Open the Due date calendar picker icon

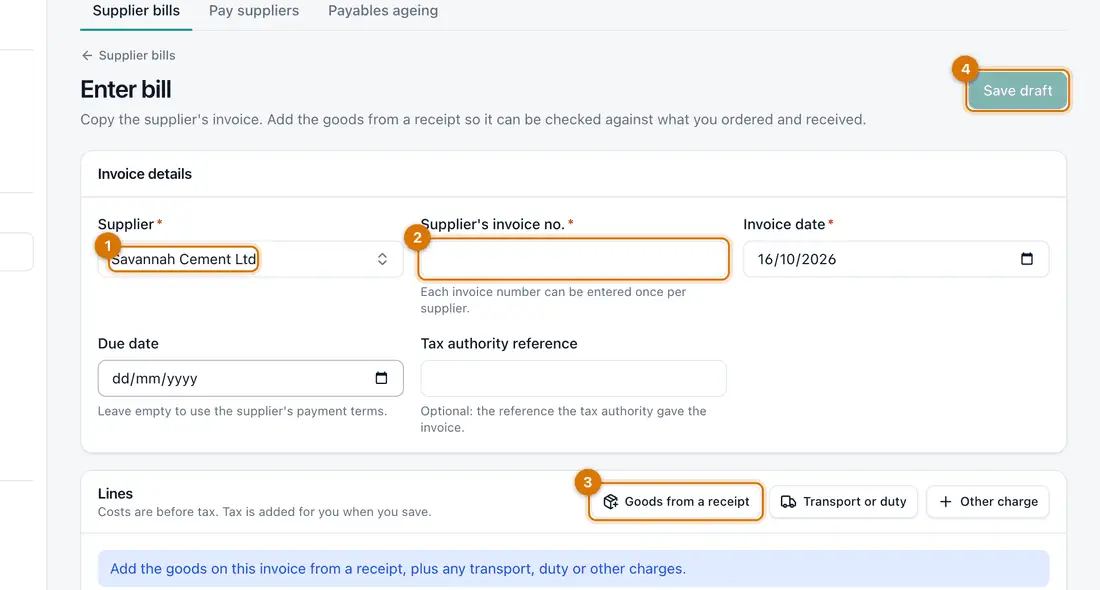382,378
